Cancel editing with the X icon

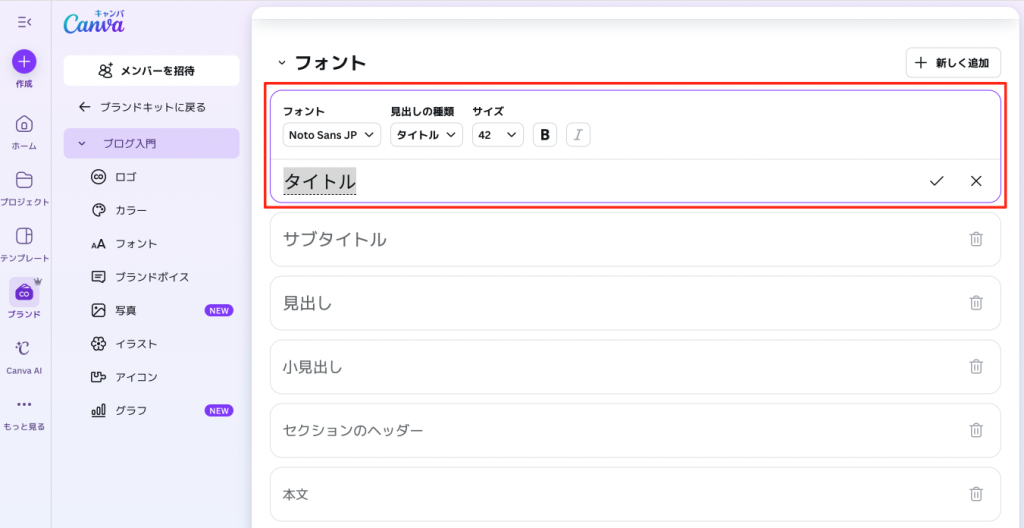coord(976,181)
